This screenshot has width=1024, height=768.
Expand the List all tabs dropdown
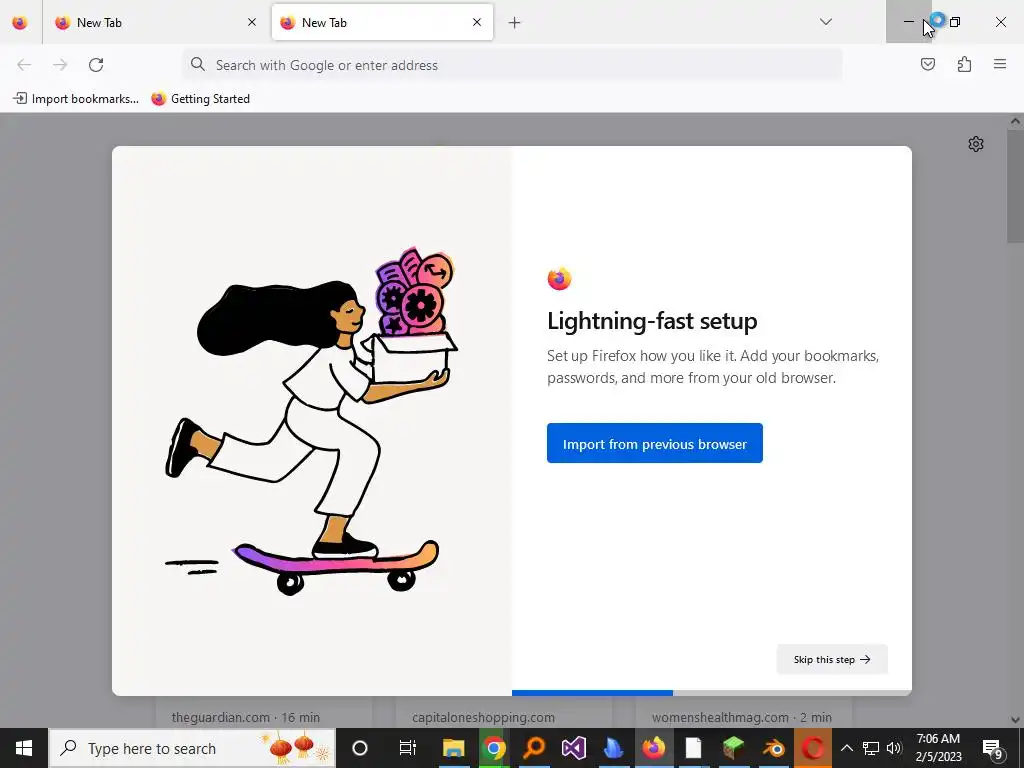pos(825,22)
